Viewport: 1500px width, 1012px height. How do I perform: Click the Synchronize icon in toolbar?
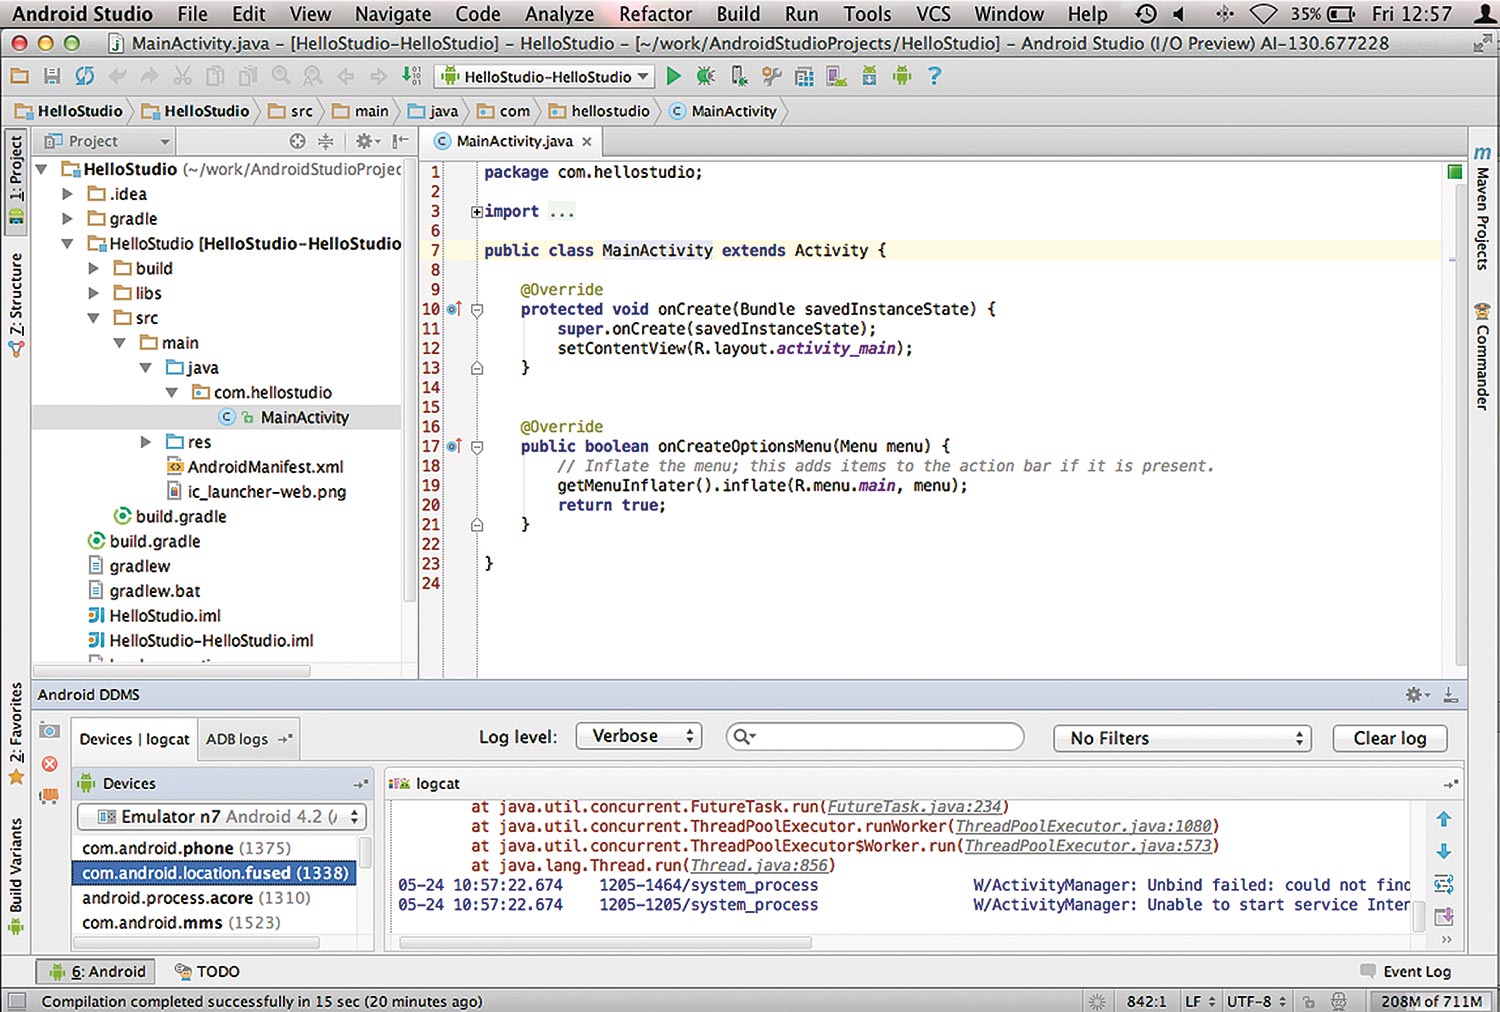85,76
